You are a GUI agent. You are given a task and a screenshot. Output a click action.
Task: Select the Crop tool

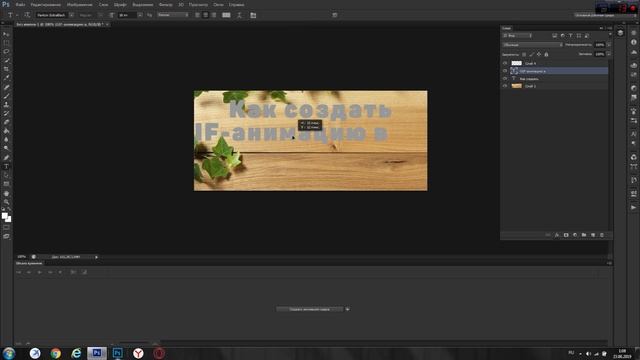[6, 69]
